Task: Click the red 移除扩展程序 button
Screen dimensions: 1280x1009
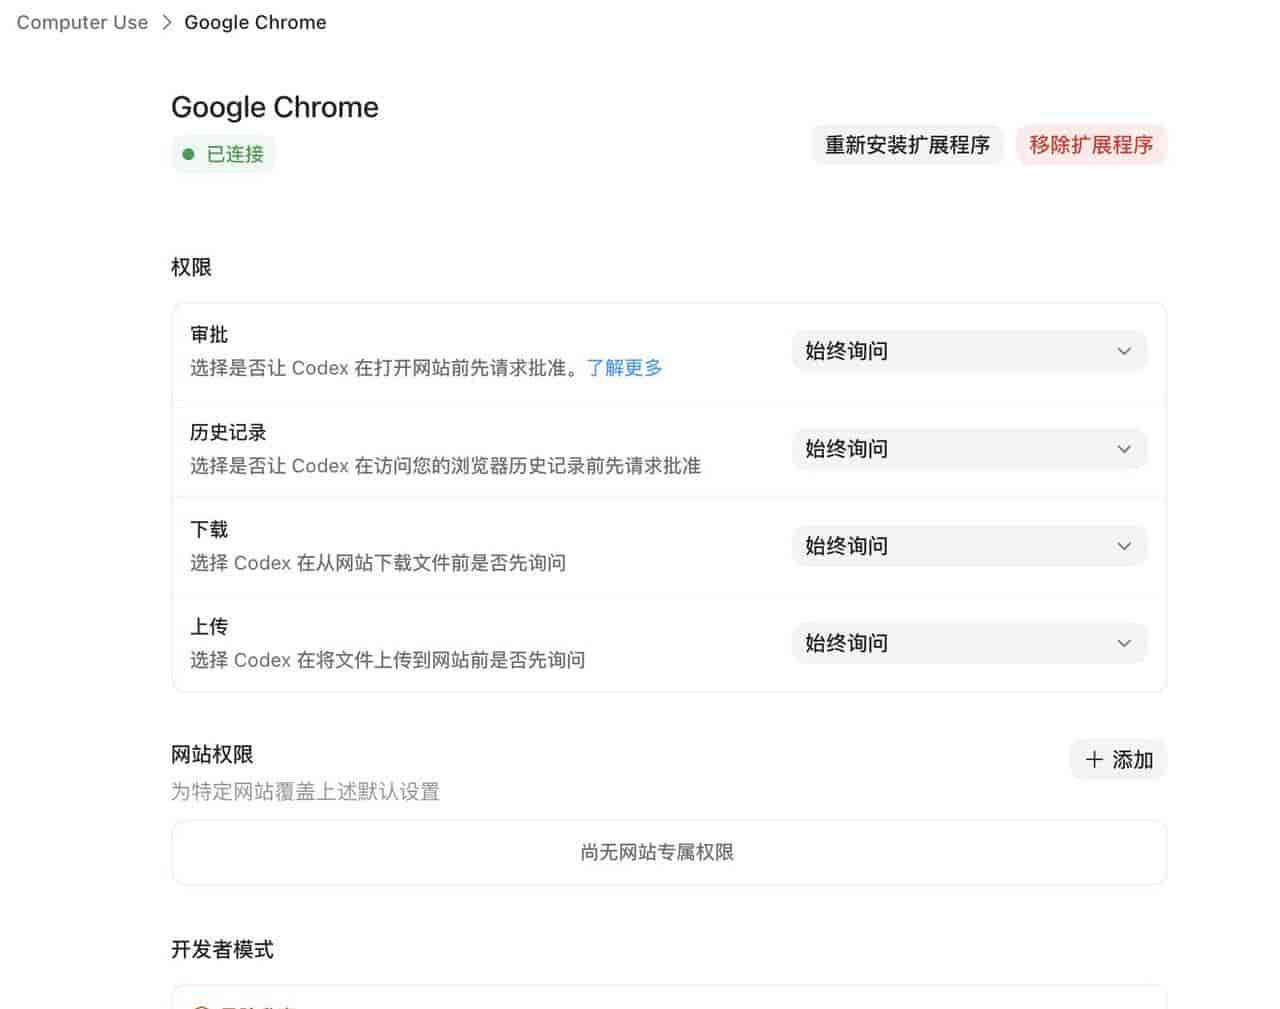Action: click(1091, 145)
